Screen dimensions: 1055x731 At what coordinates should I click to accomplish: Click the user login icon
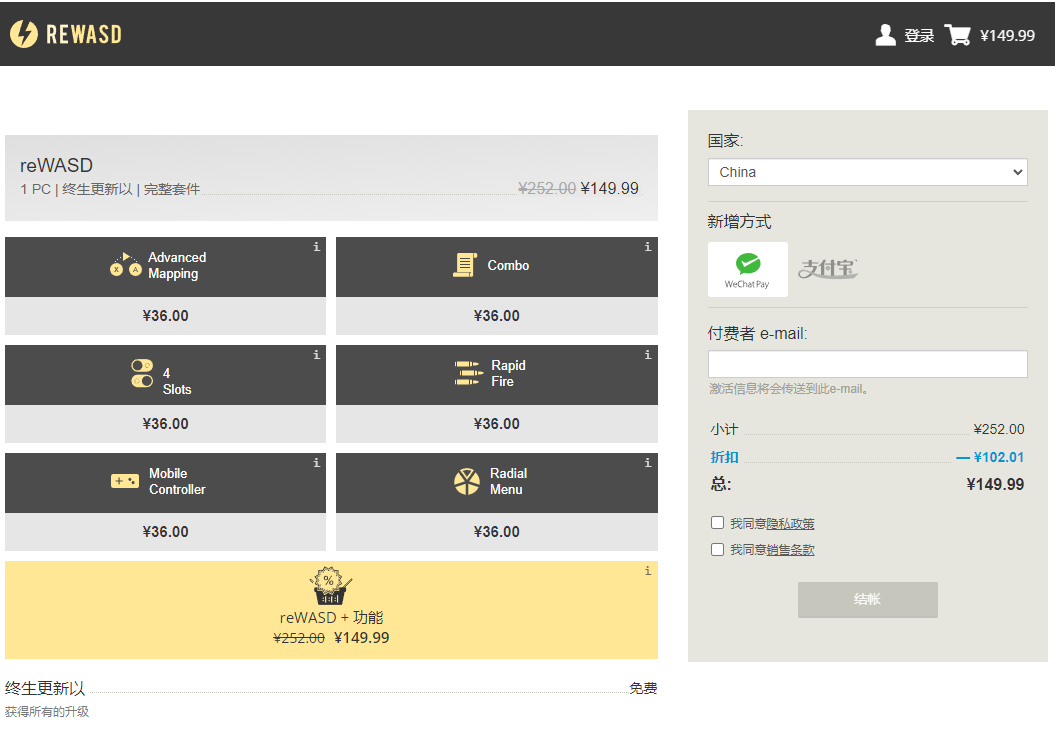885,35
